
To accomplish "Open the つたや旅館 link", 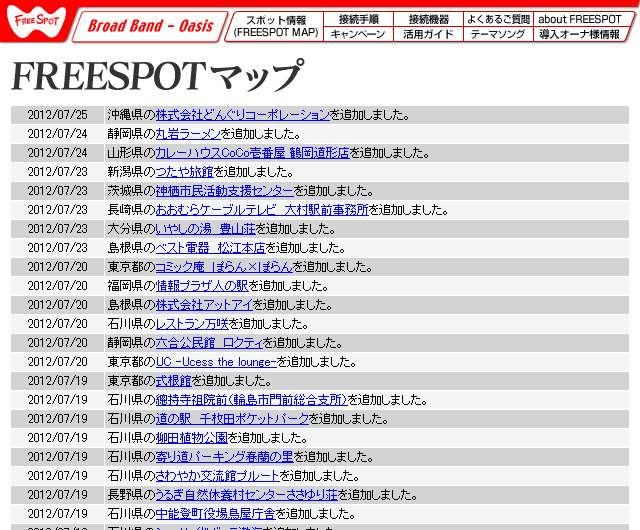I will [x=184, y=171].
